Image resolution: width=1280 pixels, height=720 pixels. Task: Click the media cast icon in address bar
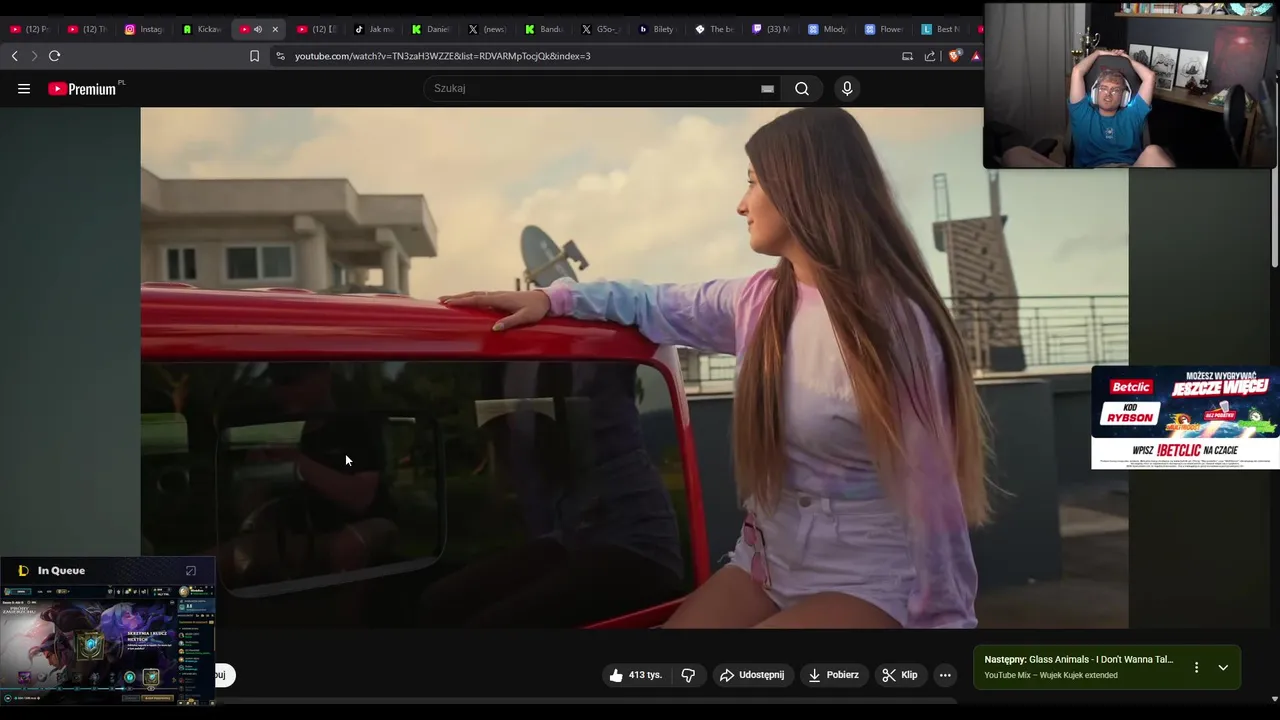(907, 56)
